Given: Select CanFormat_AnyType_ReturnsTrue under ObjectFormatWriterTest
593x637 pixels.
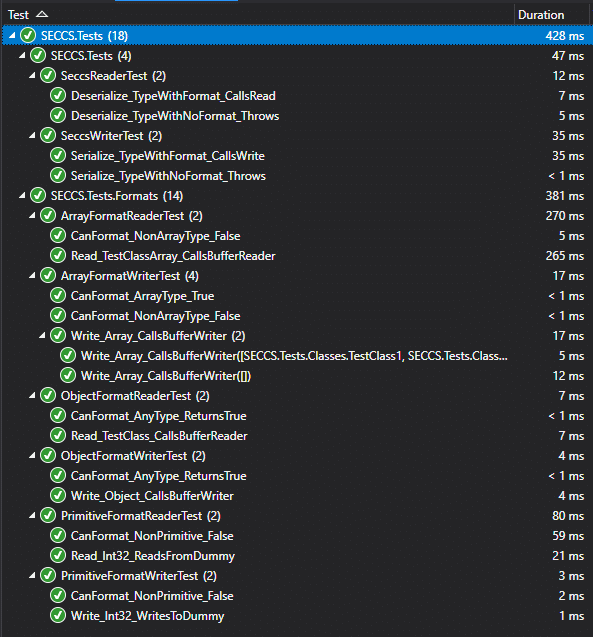Looking at the screenshot, I should [159, 476].
